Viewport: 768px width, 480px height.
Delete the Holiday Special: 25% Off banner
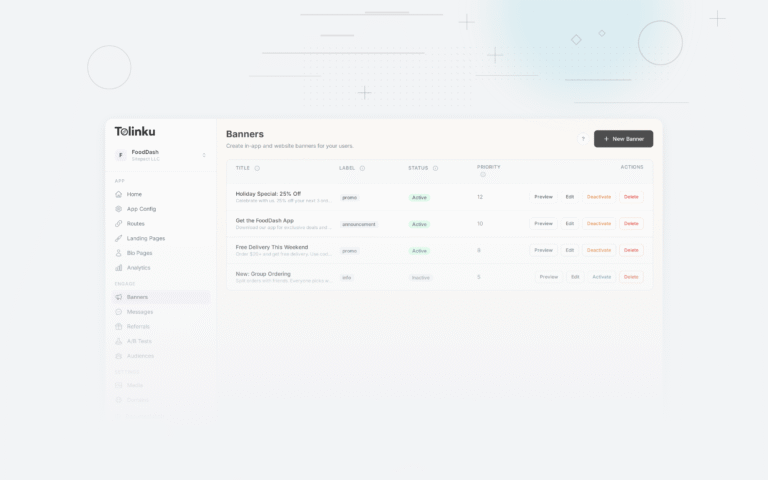(631, 197)
